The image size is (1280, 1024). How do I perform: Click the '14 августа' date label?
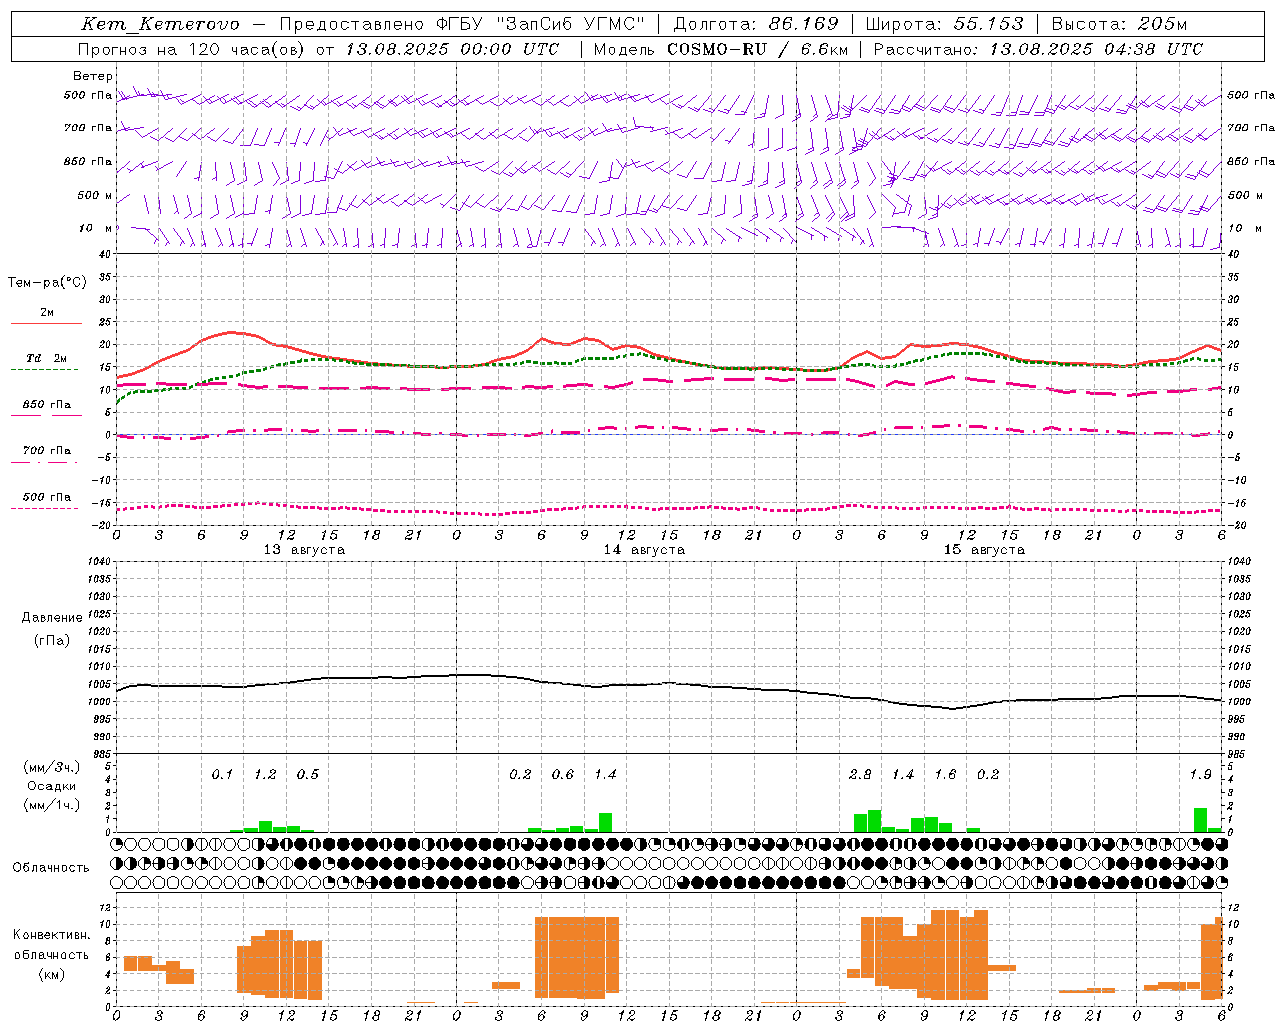click(644, 550)
